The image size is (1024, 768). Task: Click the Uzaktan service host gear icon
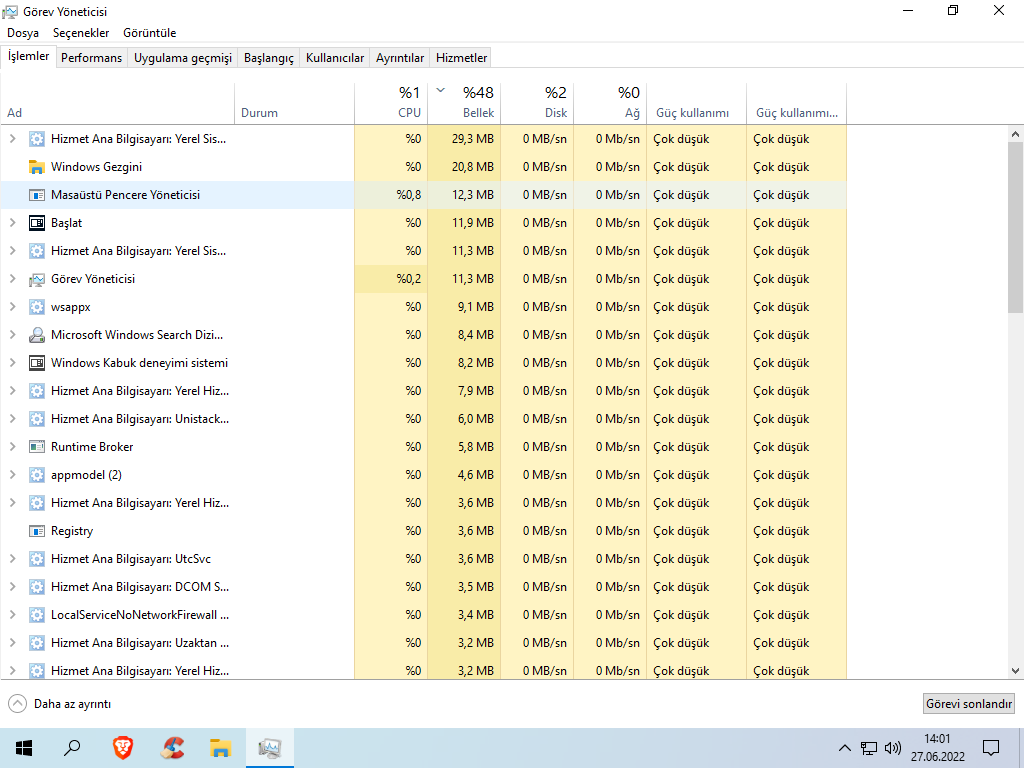click(37, 643)
